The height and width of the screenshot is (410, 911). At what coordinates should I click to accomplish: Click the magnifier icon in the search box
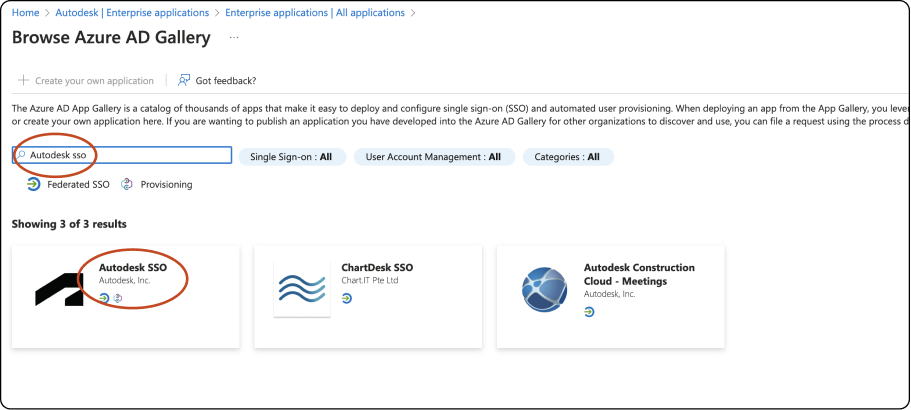(20, 156)
